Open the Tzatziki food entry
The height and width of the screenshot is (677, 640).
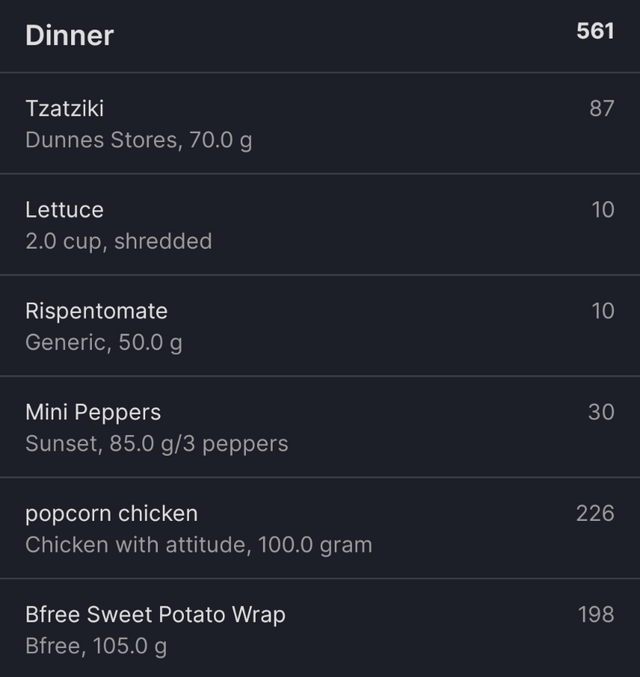click(320, 123)
